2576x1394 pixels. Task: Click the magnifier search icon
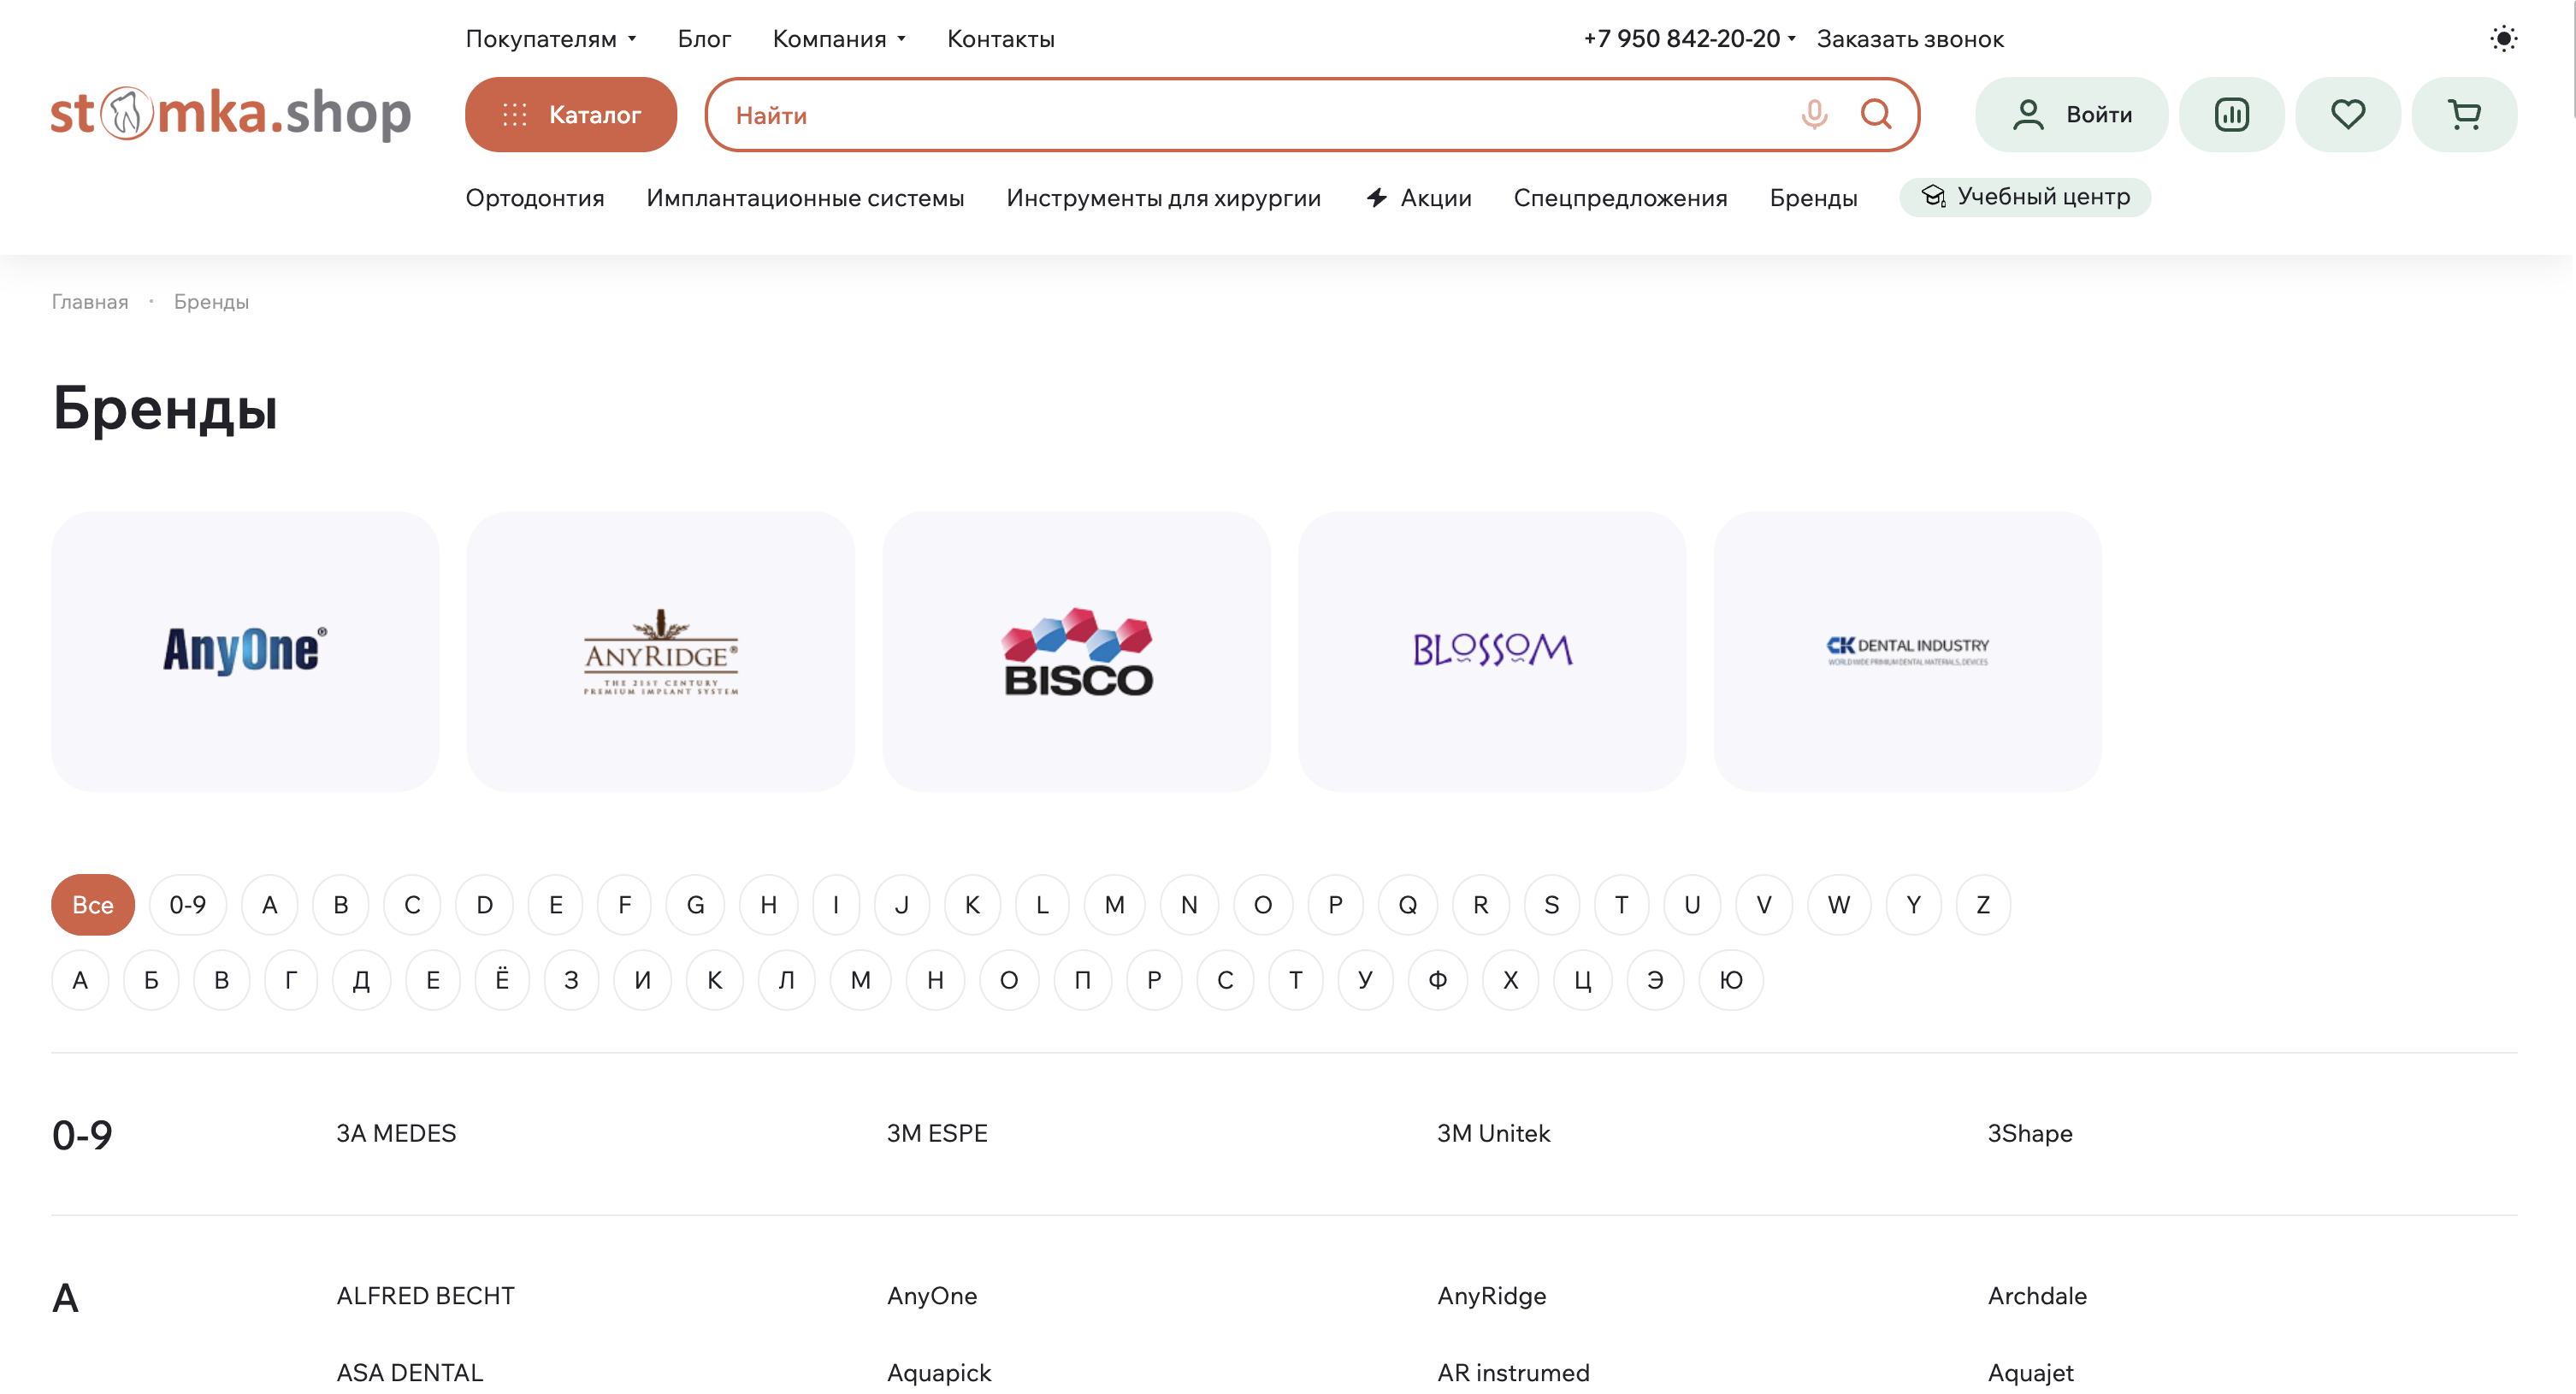[x=1876, y=114]
